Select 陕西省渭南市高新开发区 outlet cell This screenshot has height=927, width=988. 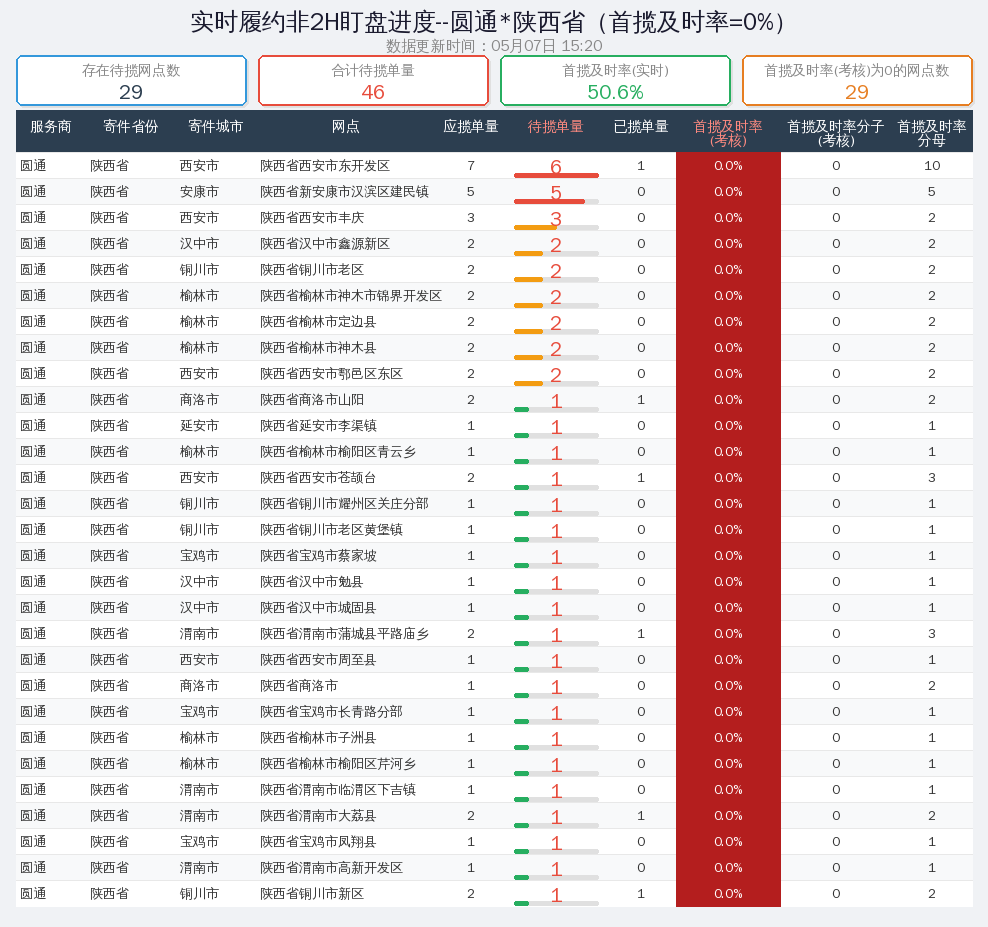click(x=331, y=868)
